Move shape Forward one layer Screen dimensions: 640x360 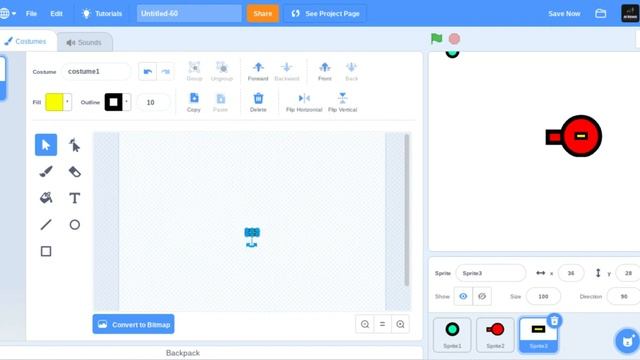258,71
